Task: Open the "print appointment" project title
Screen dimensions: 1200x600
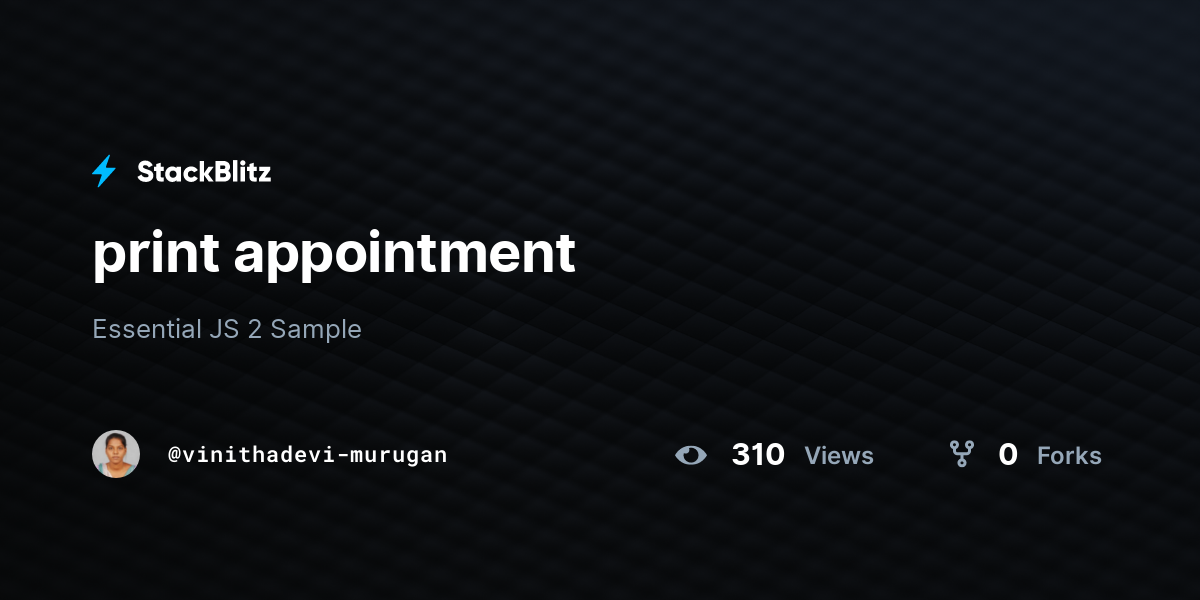Action: click(334, 254)
